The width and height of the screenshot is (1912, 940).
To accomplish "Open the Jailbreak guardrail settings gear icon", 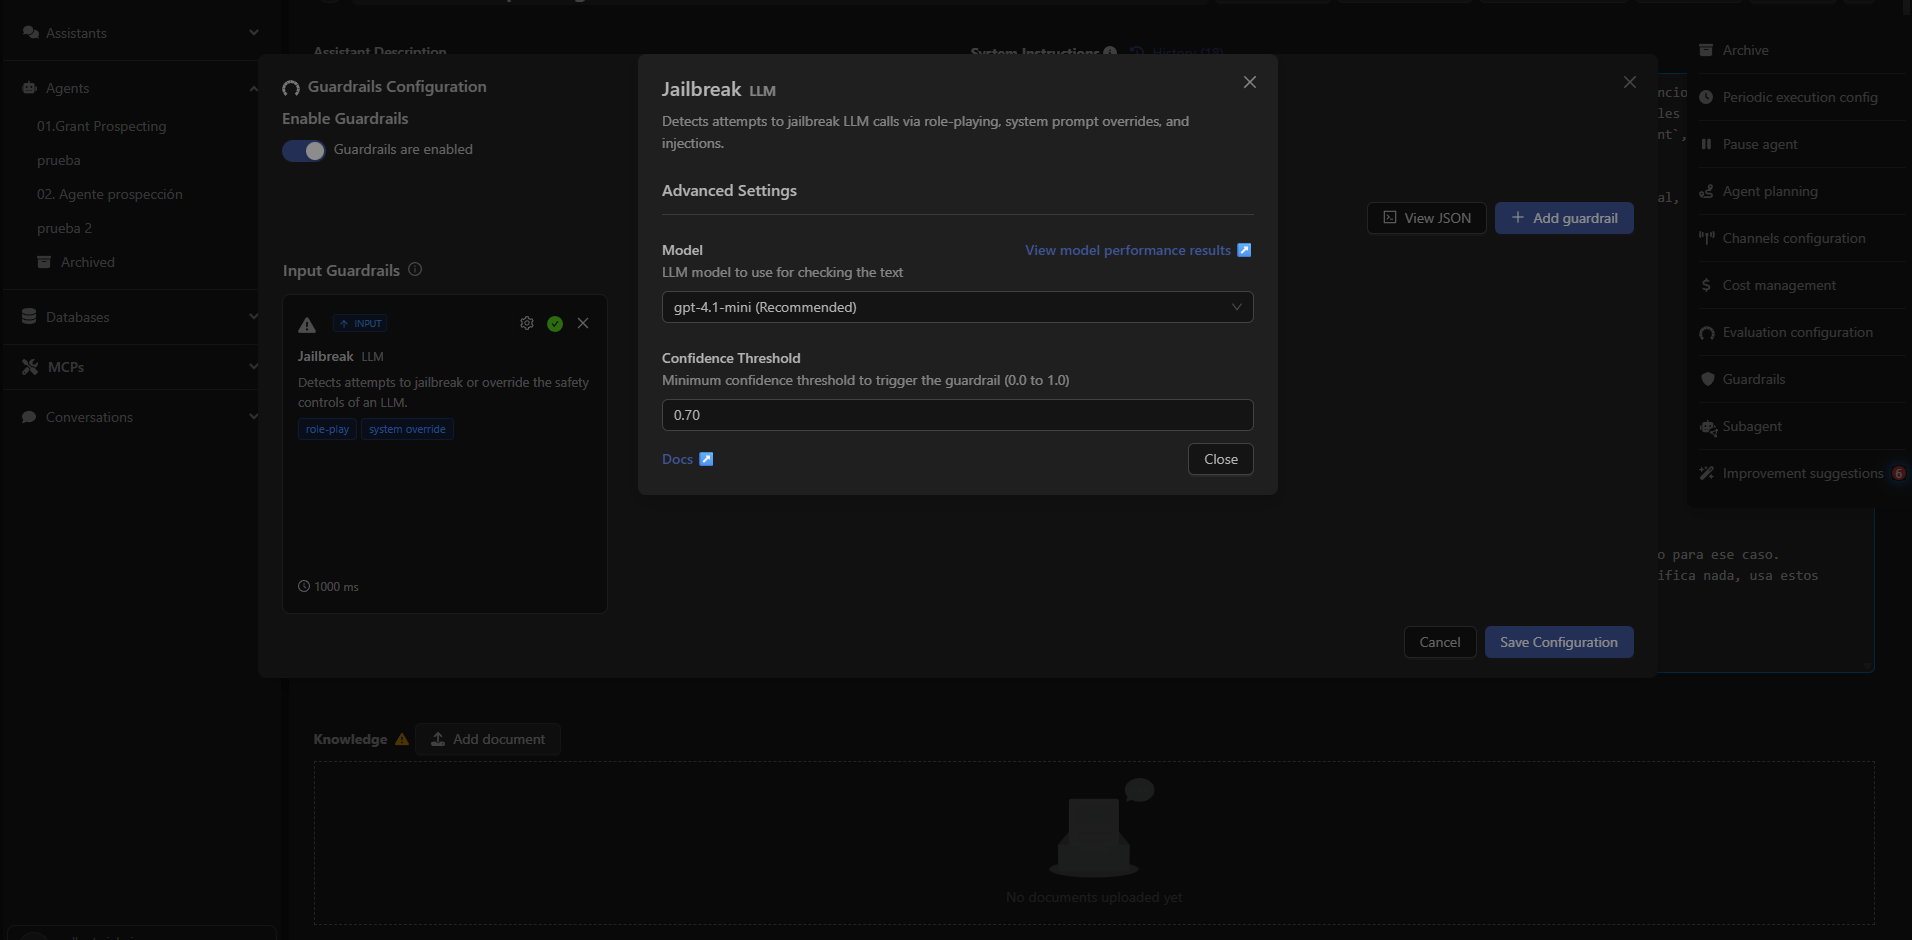I will pyautogui.click(x=527, y=323).
